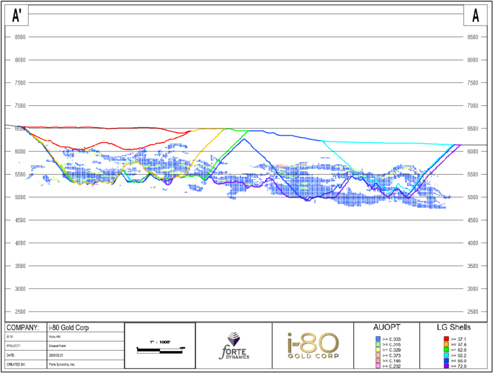Image resolution: width=493 pixels, height=373 pixels.
Task: Click the right axis 3500 label
Action: tap(472, 266)
